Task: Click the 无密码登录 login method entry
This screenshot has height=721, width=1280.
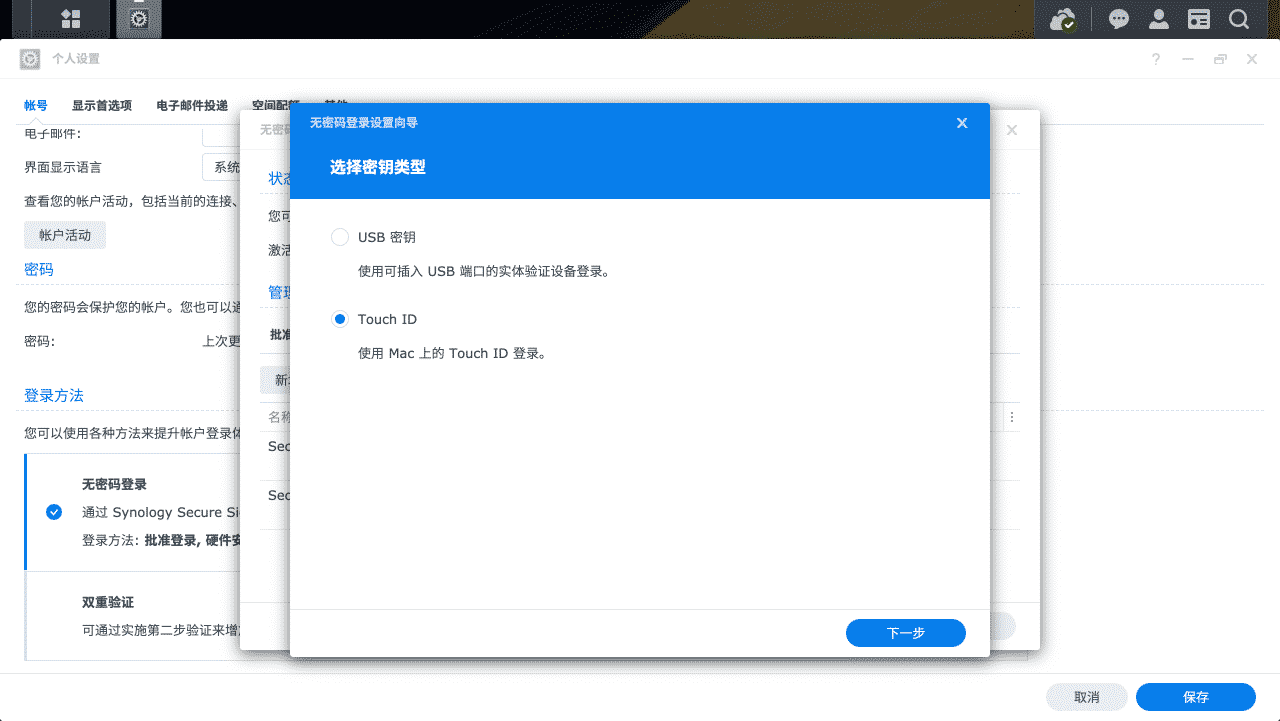Action: click(x=132, y=512)
